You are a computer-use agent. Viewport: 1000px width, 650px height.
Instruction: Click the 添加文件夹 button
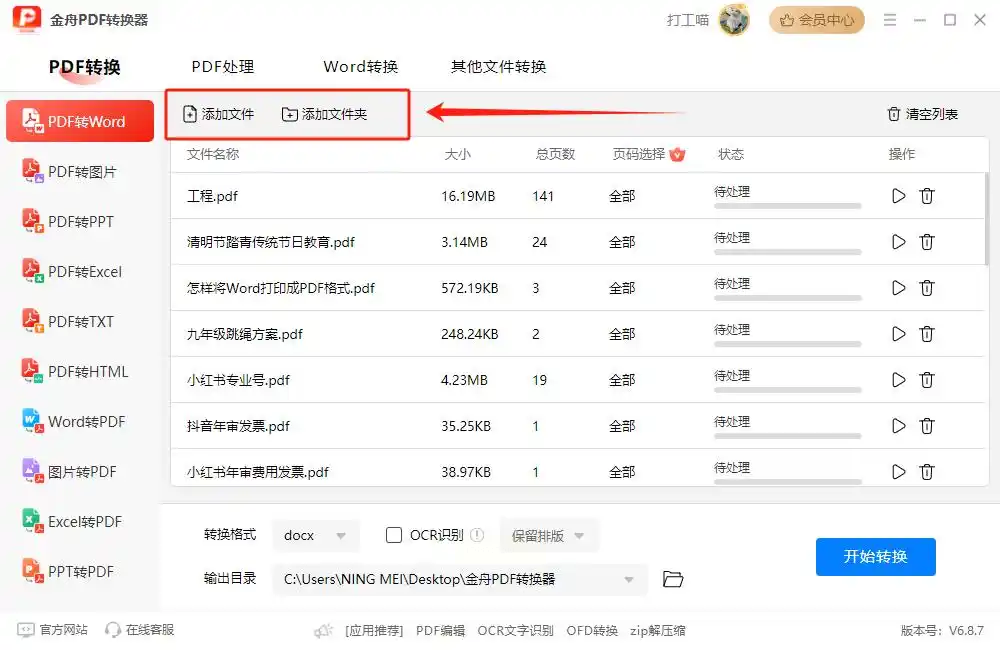pyautogui.click(x=325, y=114)
